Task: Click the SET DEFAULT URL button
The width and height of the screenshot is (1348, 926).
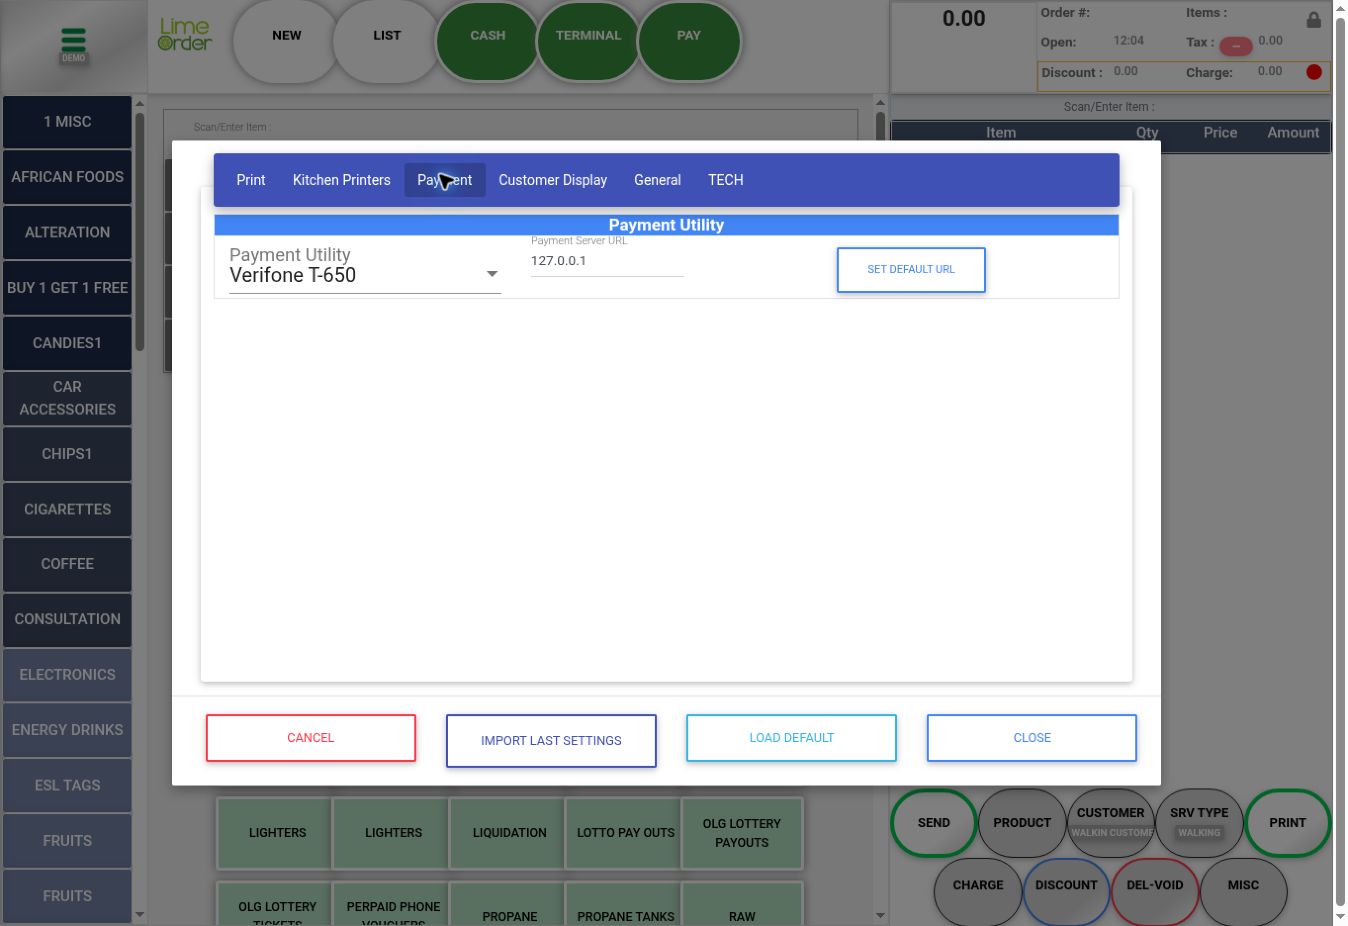Action: [x=911, y=270]
